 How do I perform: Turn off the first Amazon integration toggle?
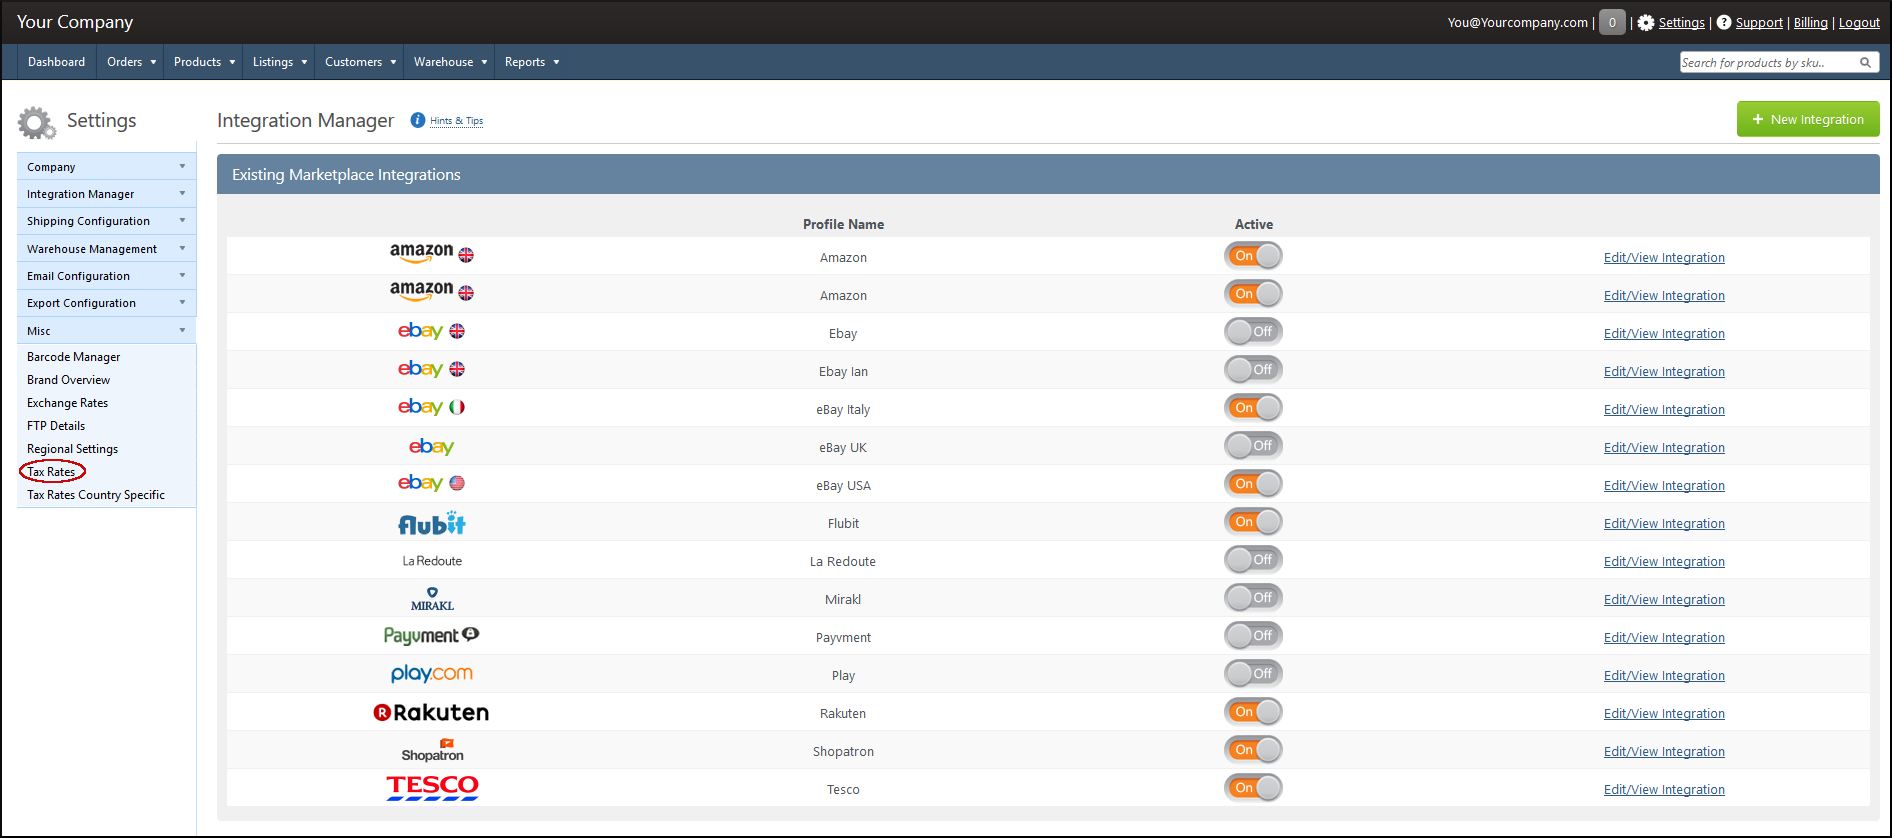(x=1253, y=256)
